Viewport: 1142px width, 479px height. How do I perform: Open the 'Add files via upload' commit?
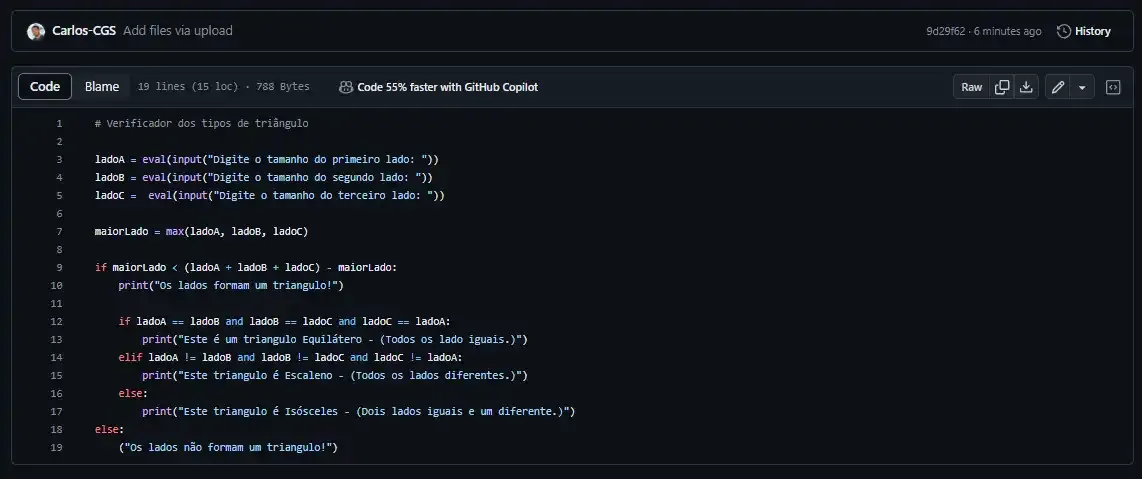coord(178,31)
